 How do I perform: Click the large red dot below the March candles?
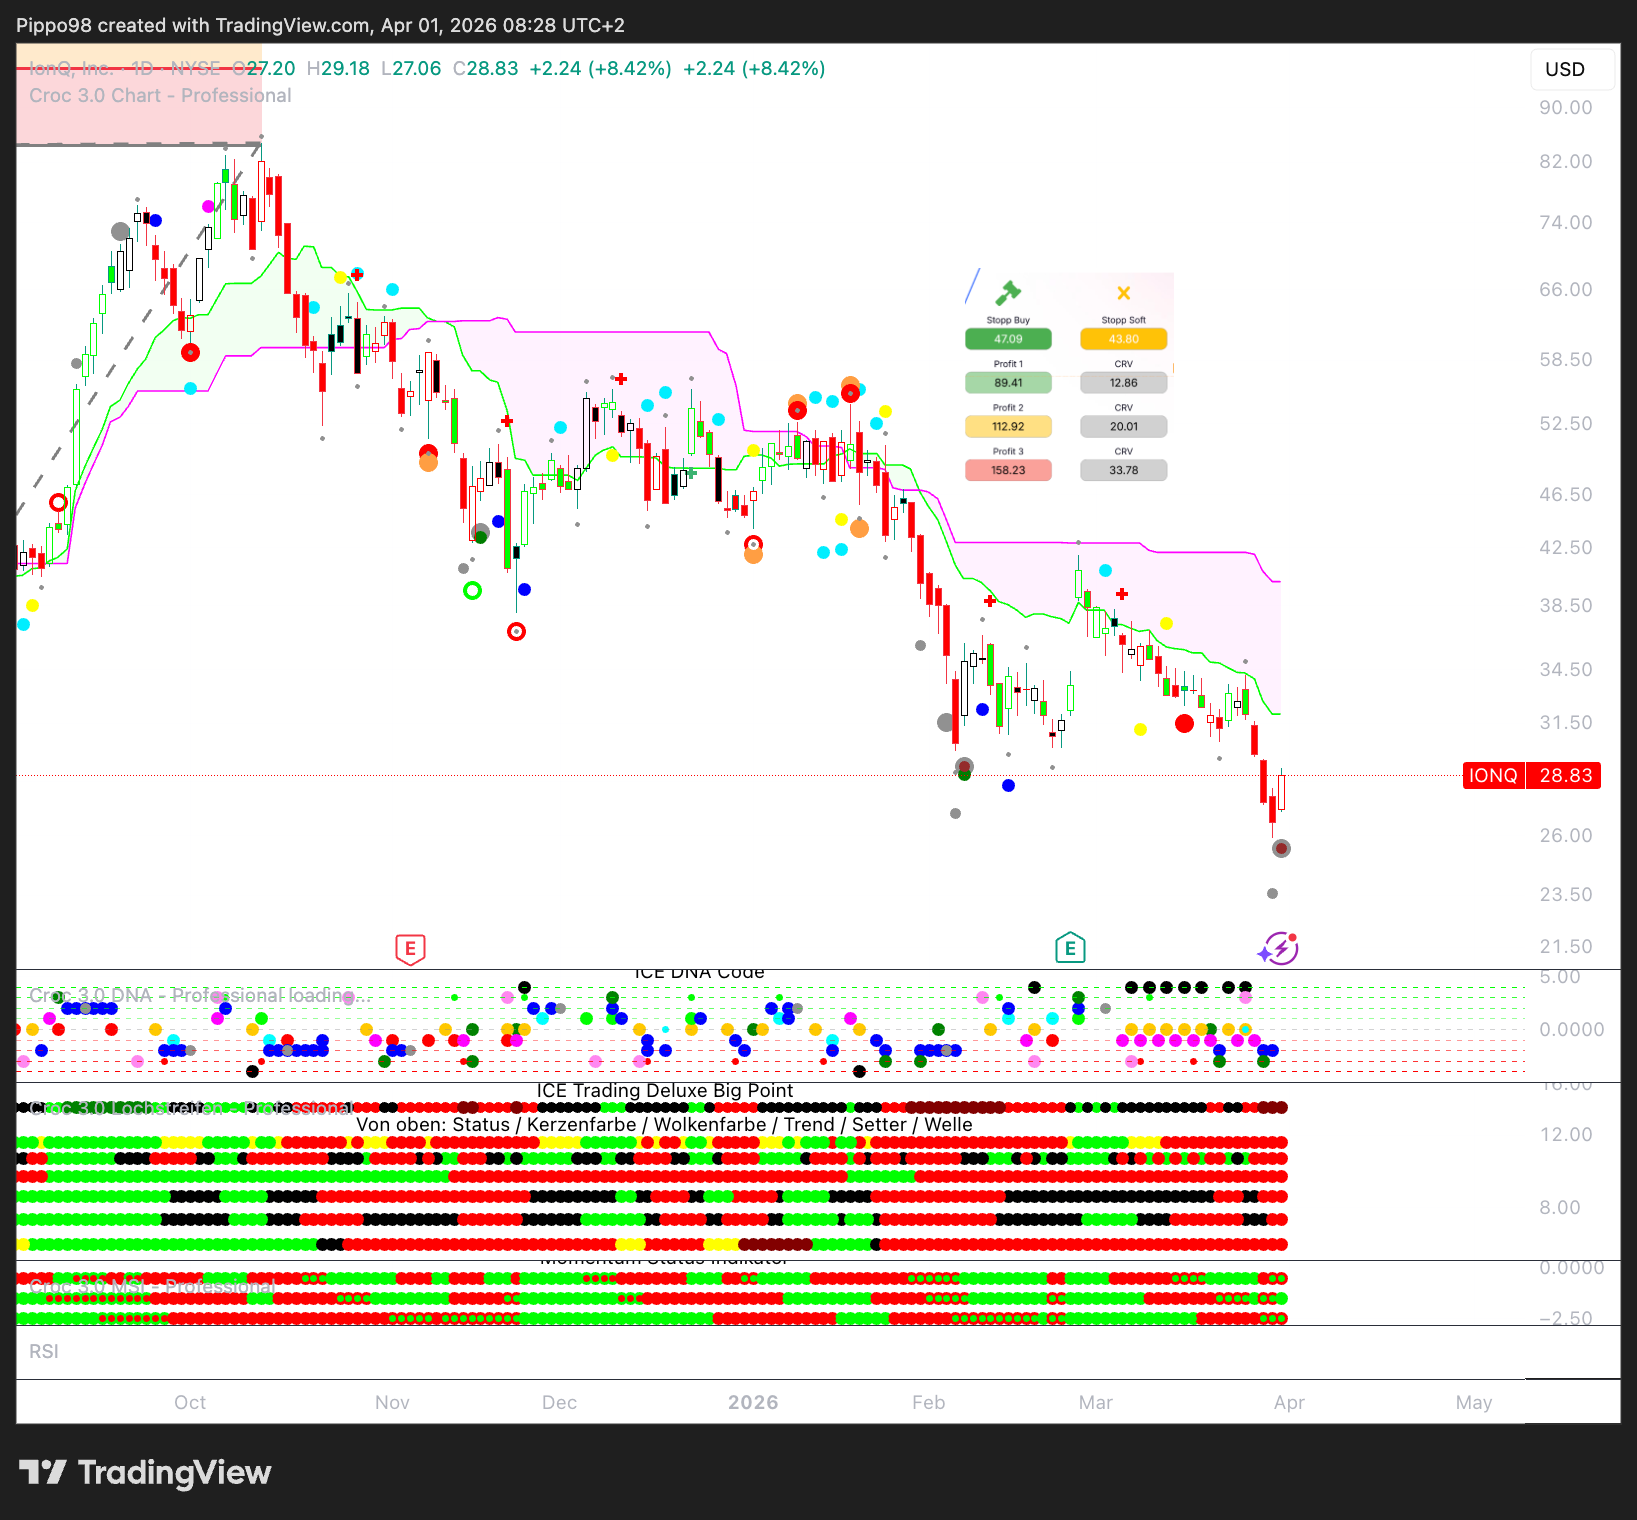click(1184, 723)
